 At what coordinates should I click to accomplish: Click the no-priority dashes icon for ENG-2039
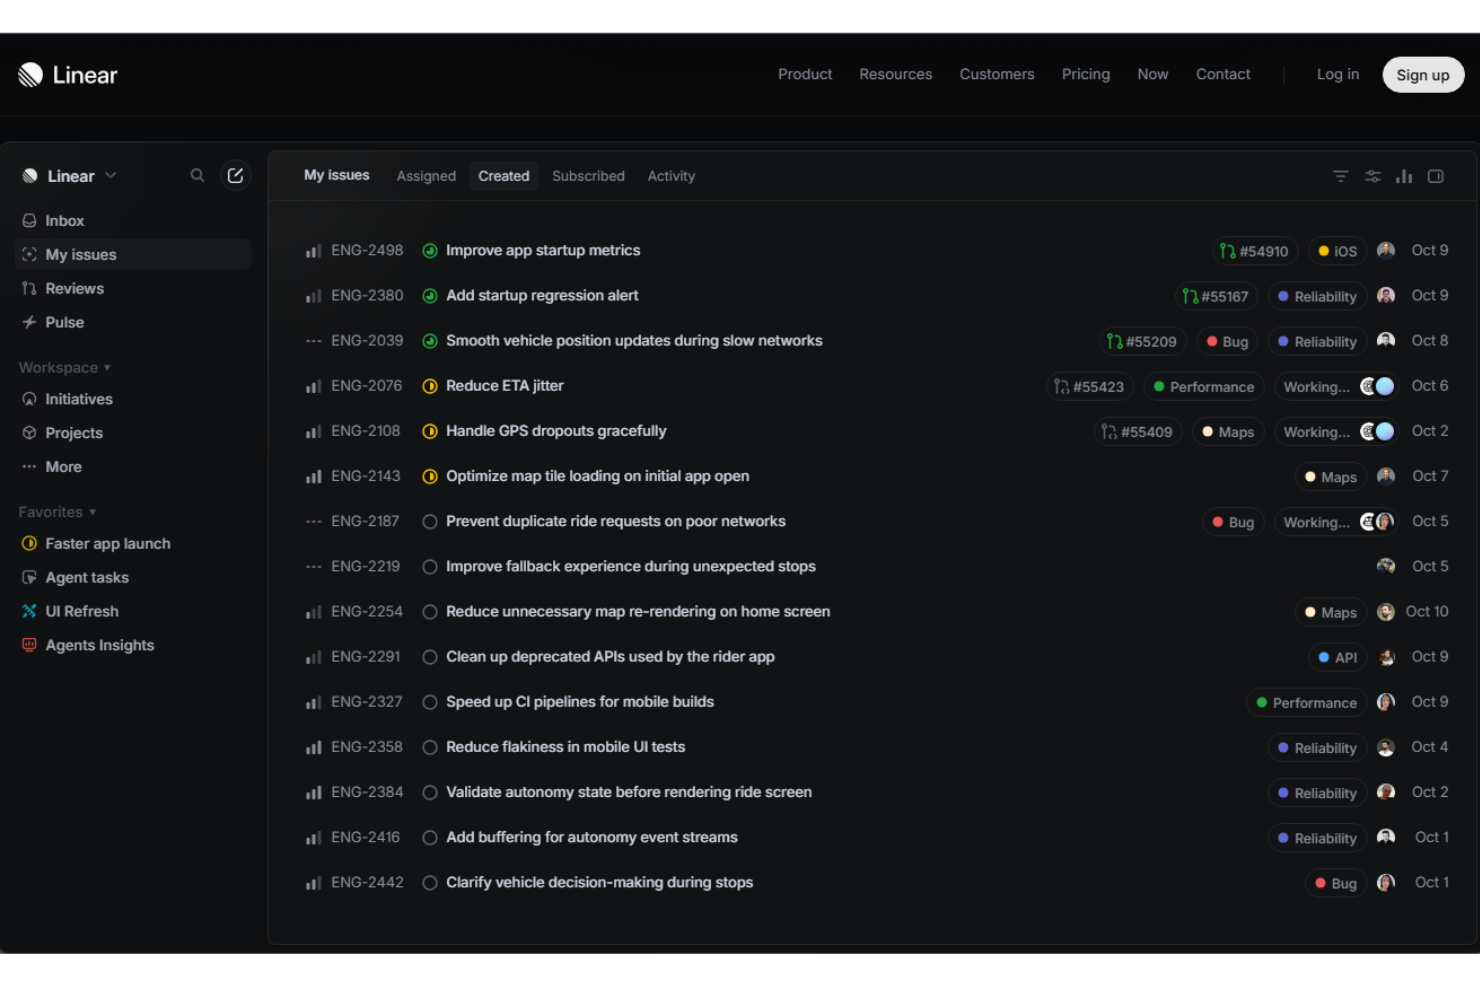coord(313,341)
